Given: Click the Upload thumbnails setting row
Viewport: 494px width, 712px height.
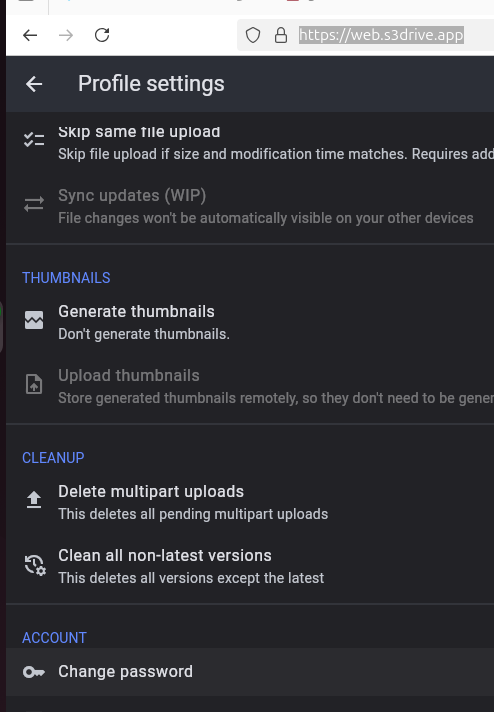Looking at the screenshot, I should (x=250, y=386).
